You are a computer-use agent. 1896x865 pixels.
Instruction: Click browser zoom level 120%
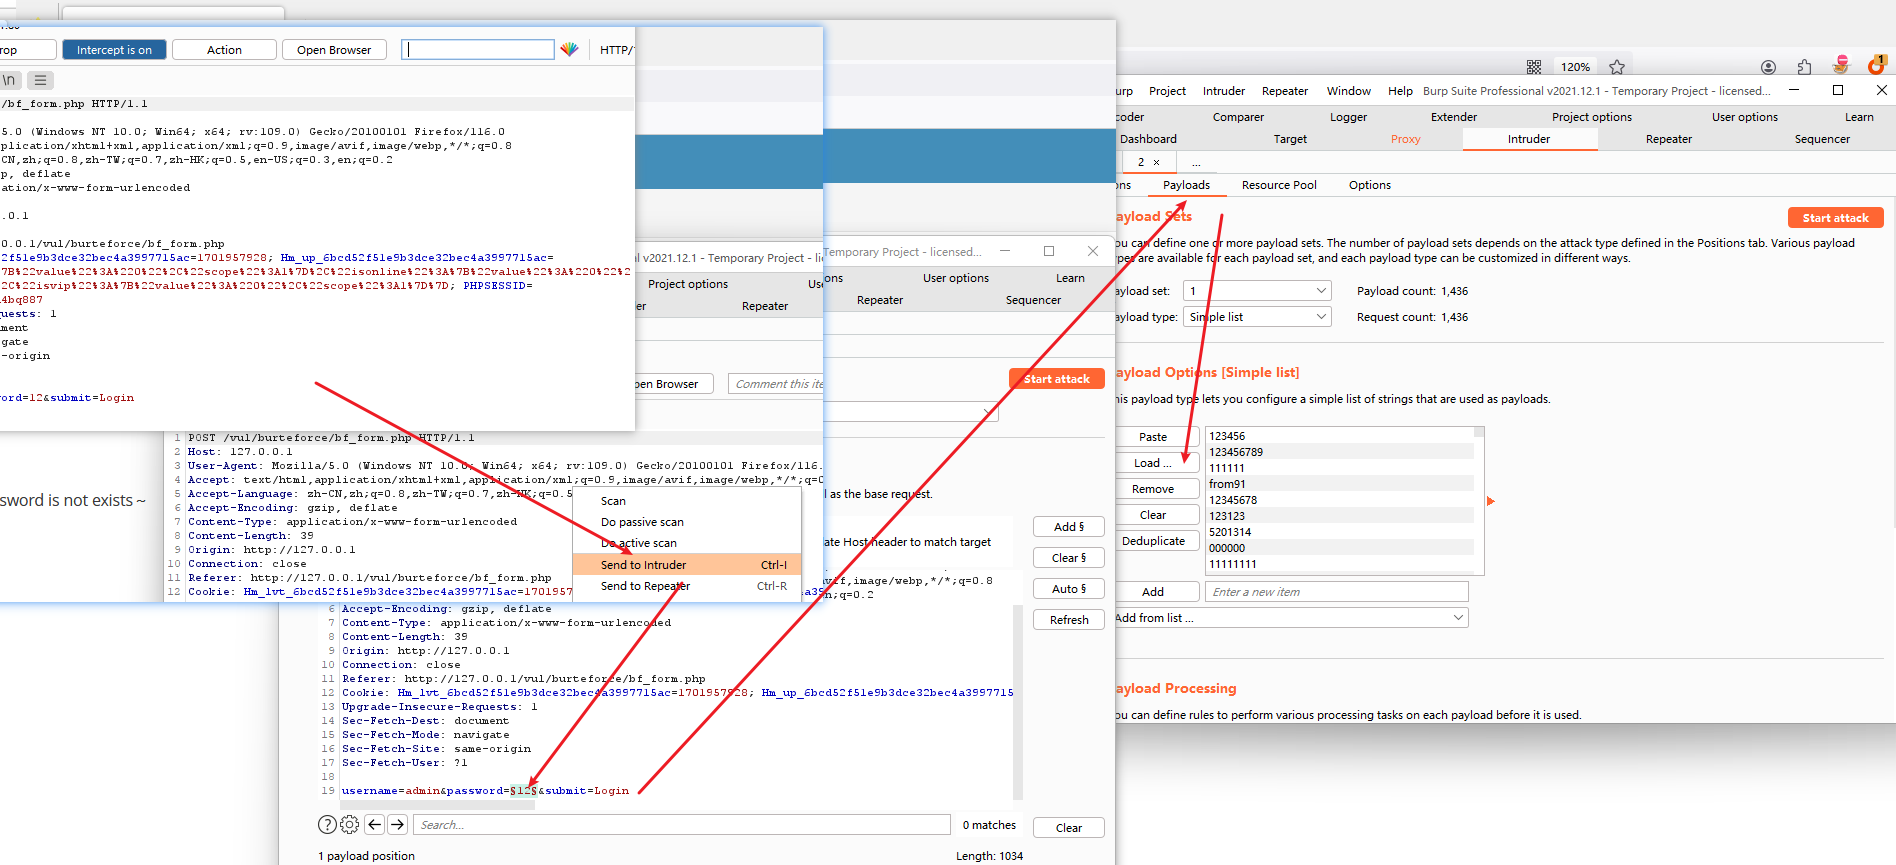pos(1575,67)
